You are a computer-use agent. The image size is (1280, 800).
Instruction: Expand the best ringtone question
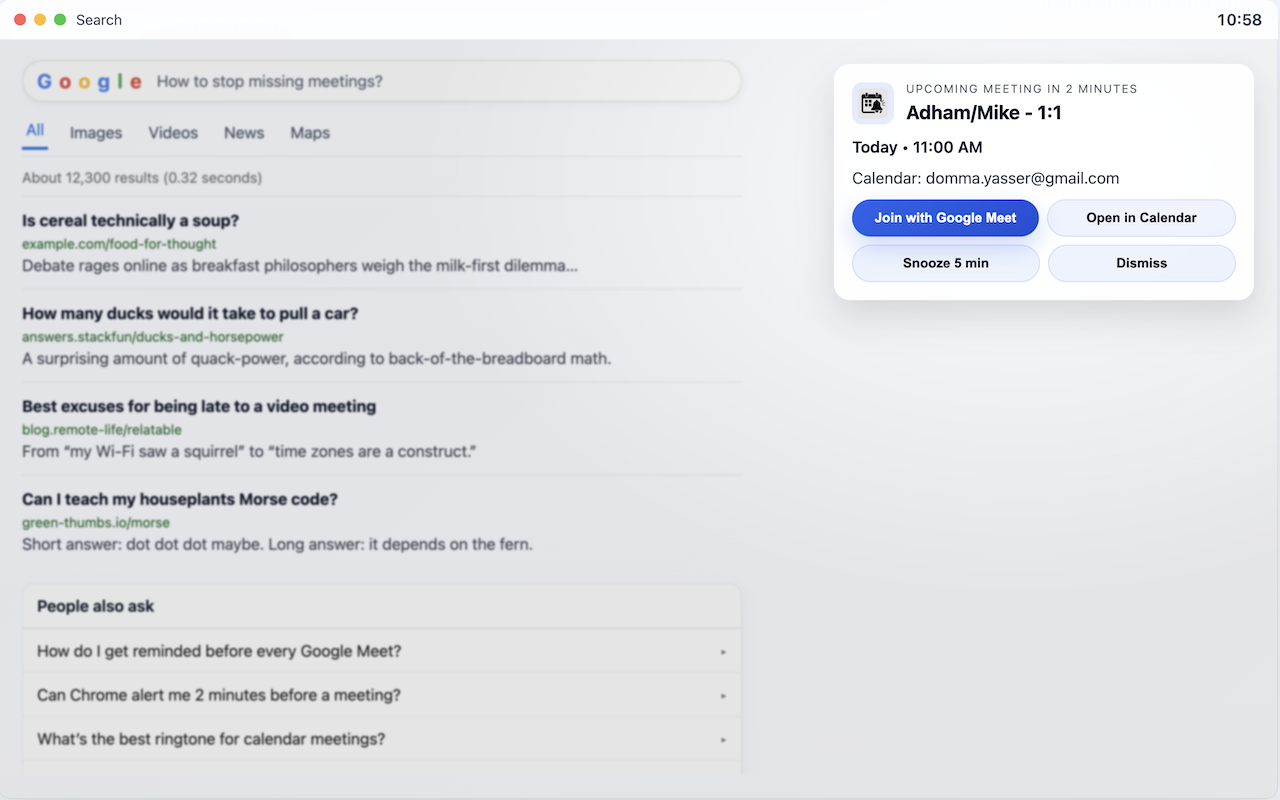click(382, 739)
